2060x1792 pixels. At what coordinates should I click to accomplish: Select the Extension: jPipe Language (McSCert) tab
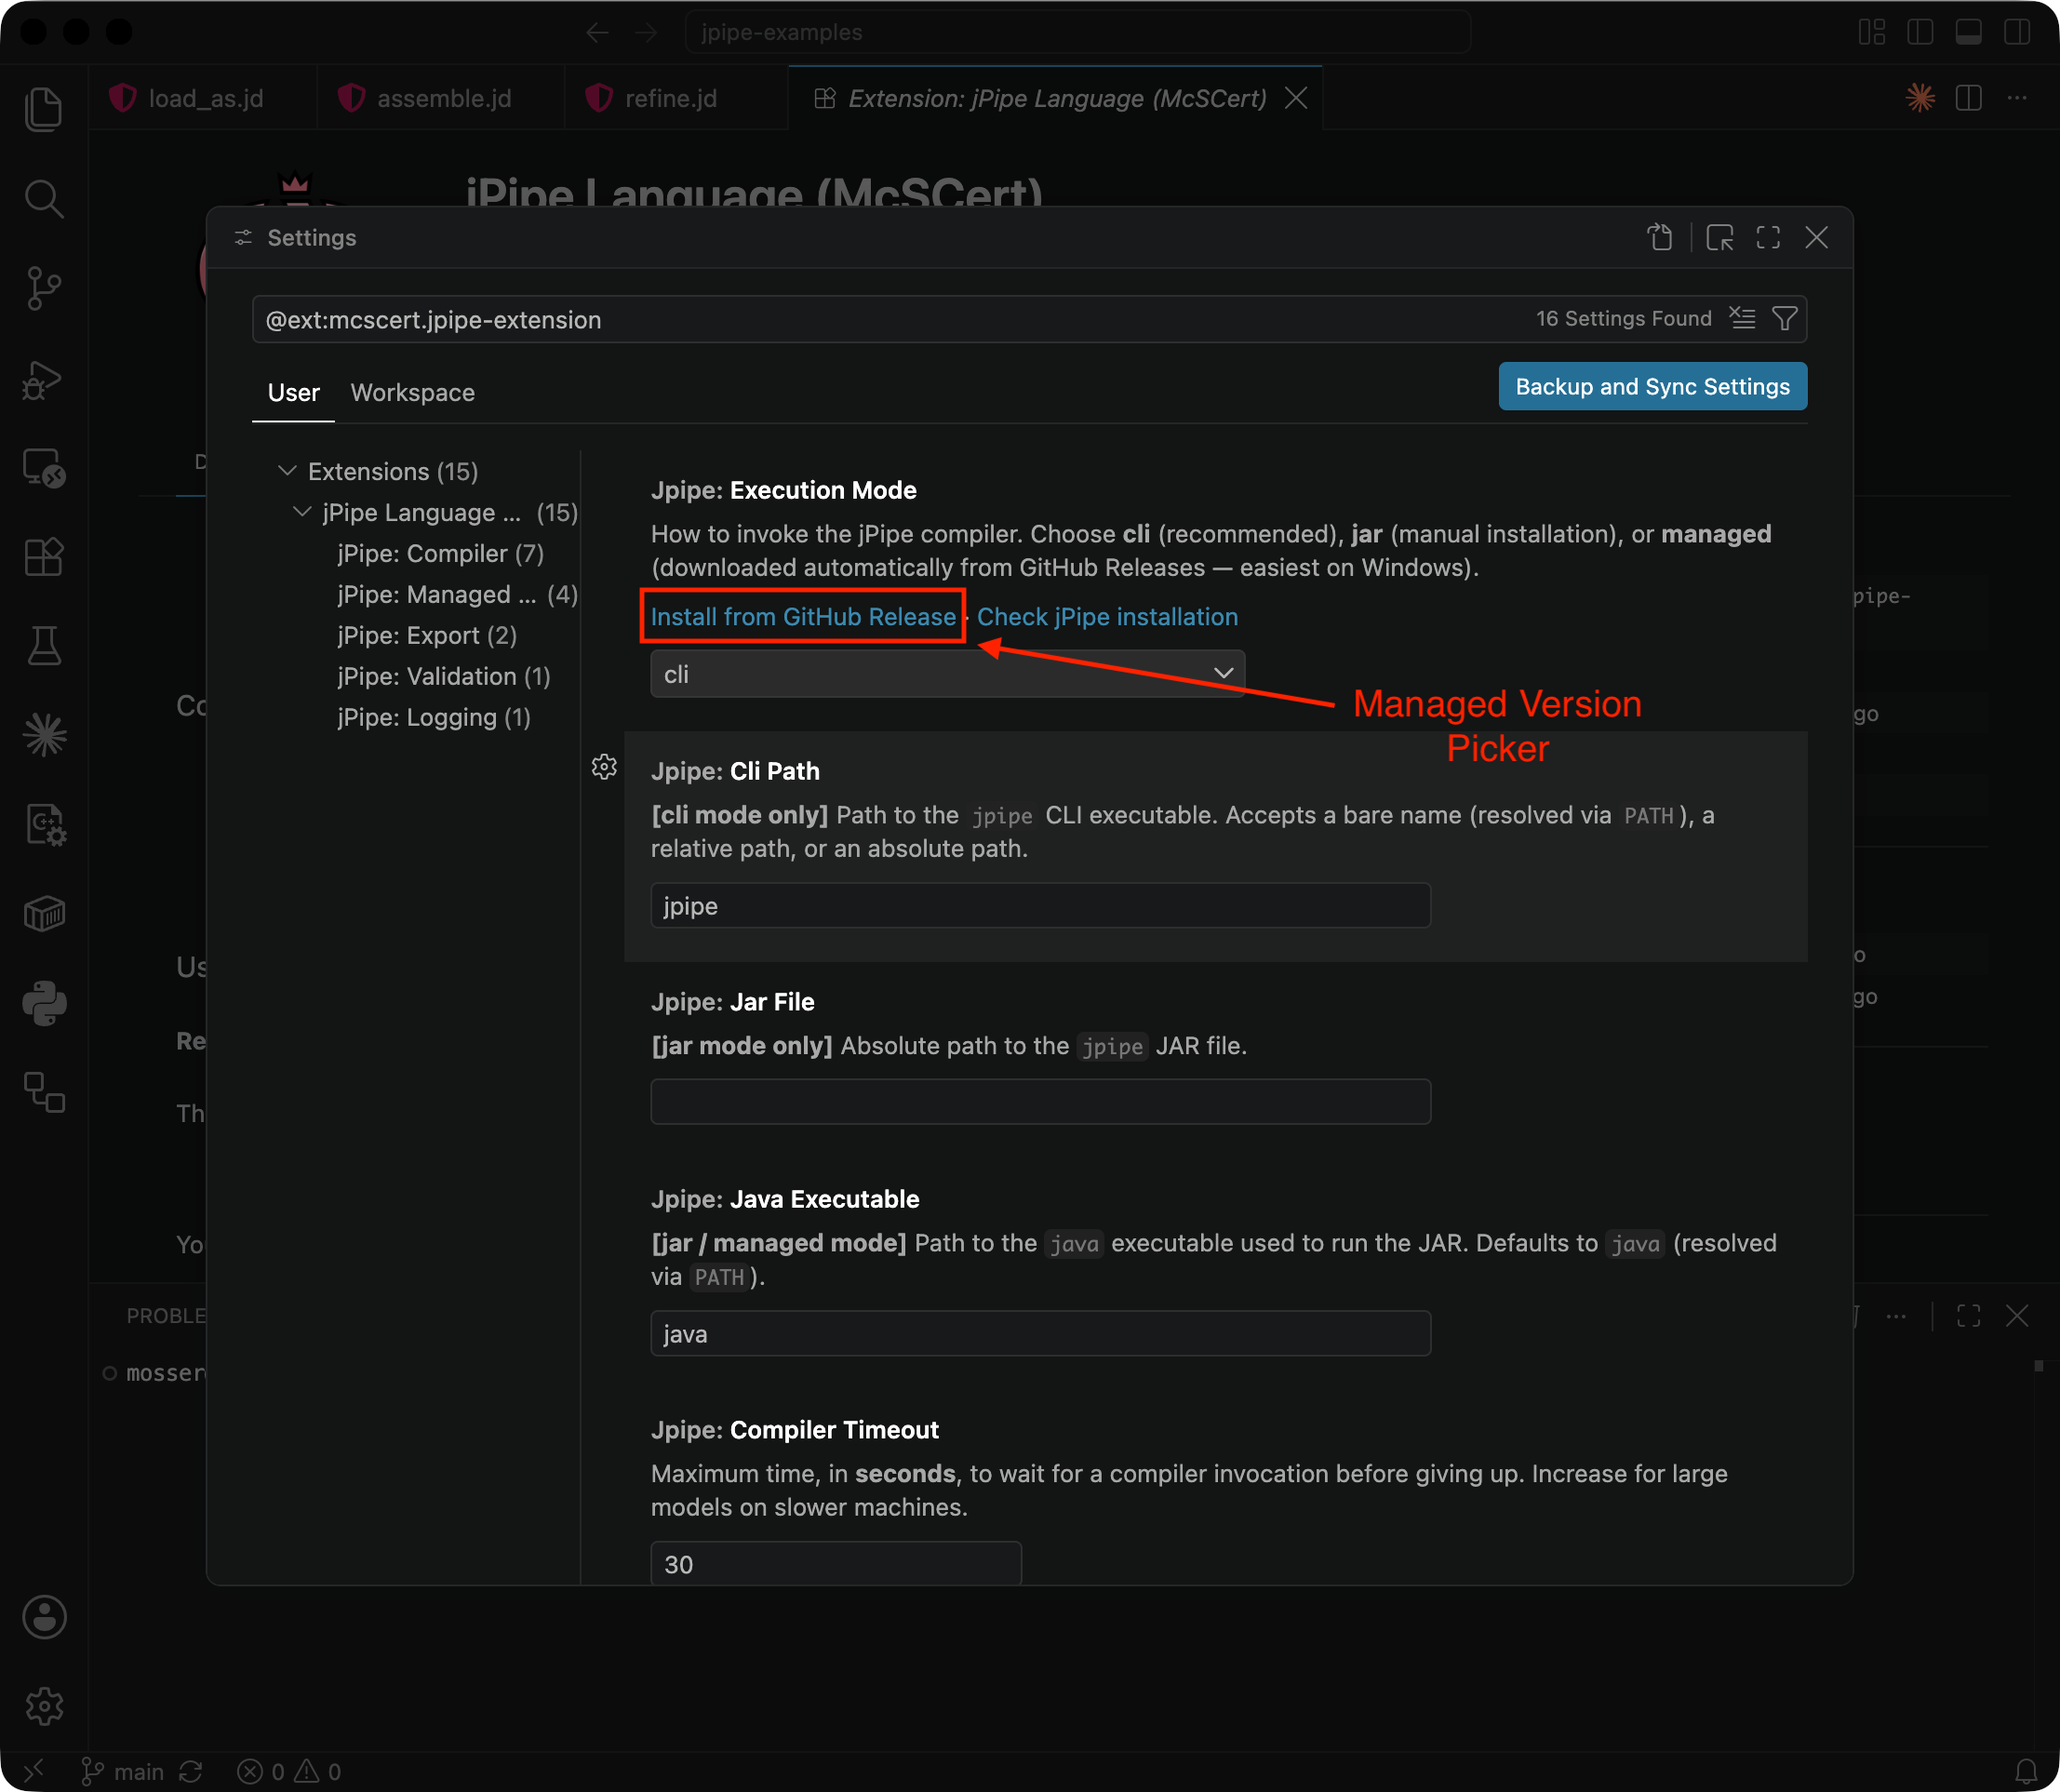(x=1056, y=98)
